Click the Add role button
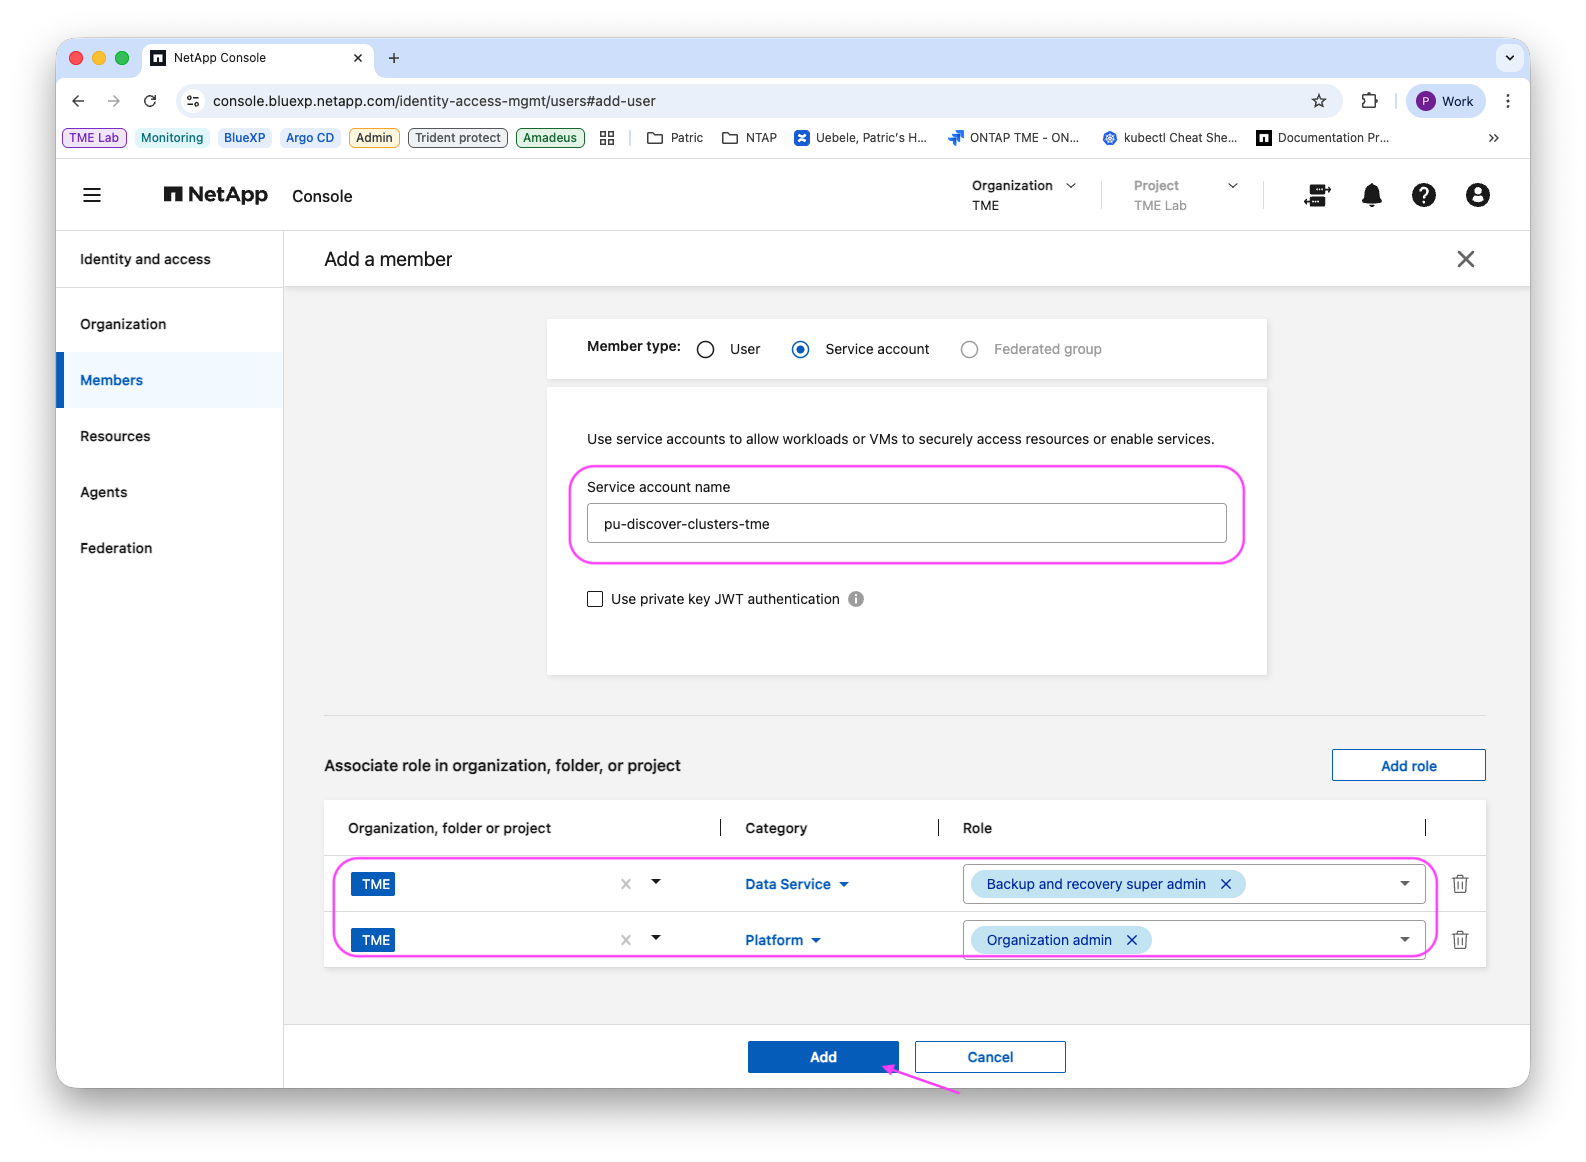This screenshot has width=1586, height=1162. (x=1408, y=765)
